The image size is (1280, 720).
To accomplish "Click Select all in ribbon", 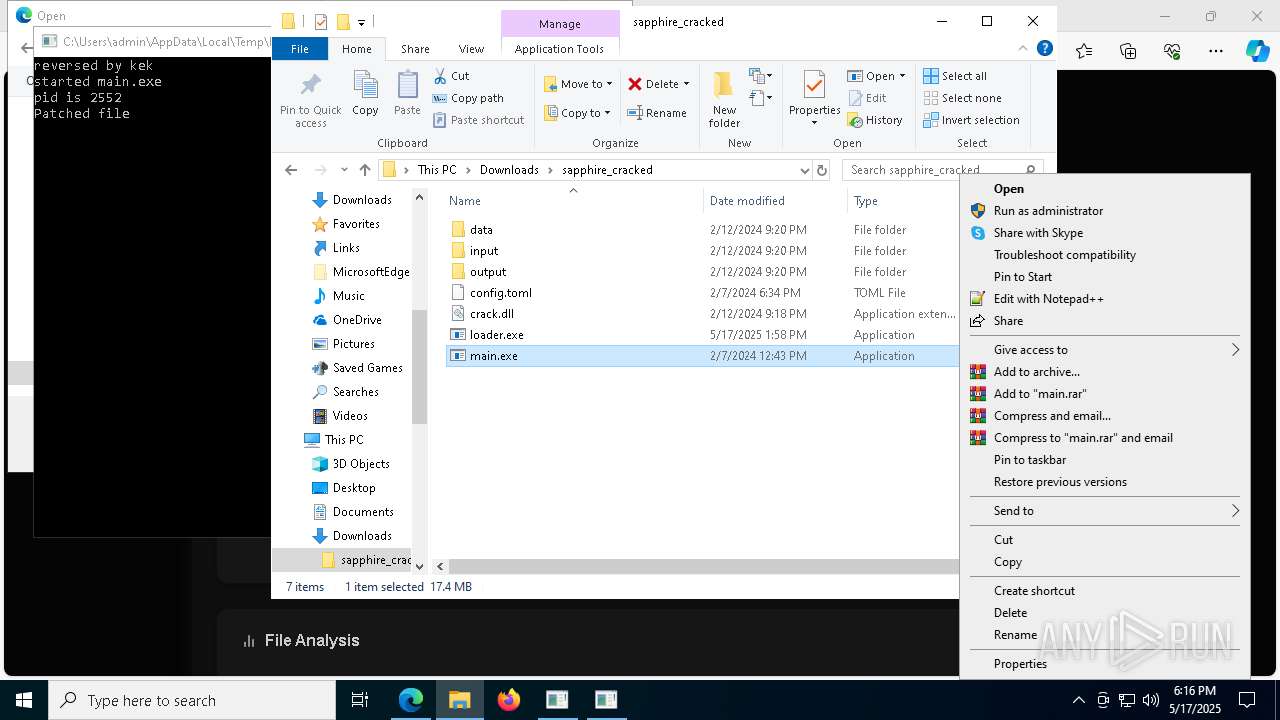I will (x=955, y=76).
